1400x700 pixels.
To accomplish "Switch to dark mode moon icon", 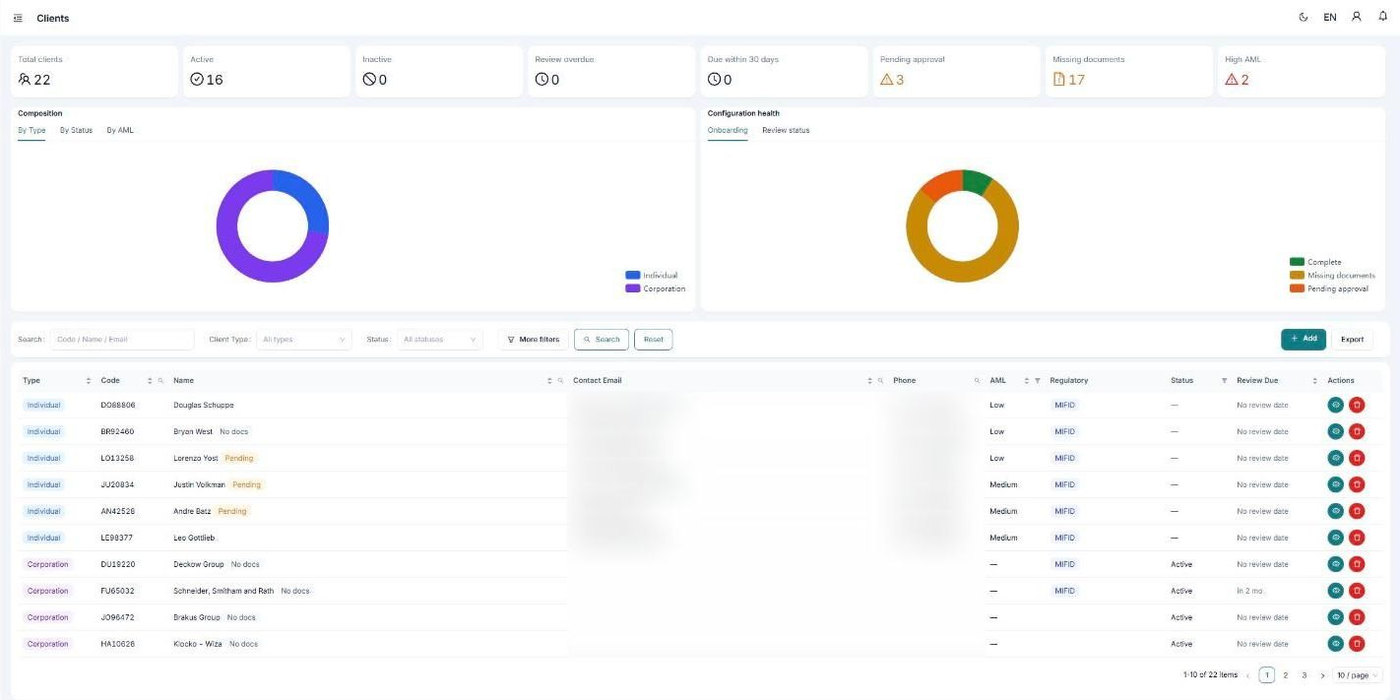I will pyautogui.click(x=1303, y=17).
